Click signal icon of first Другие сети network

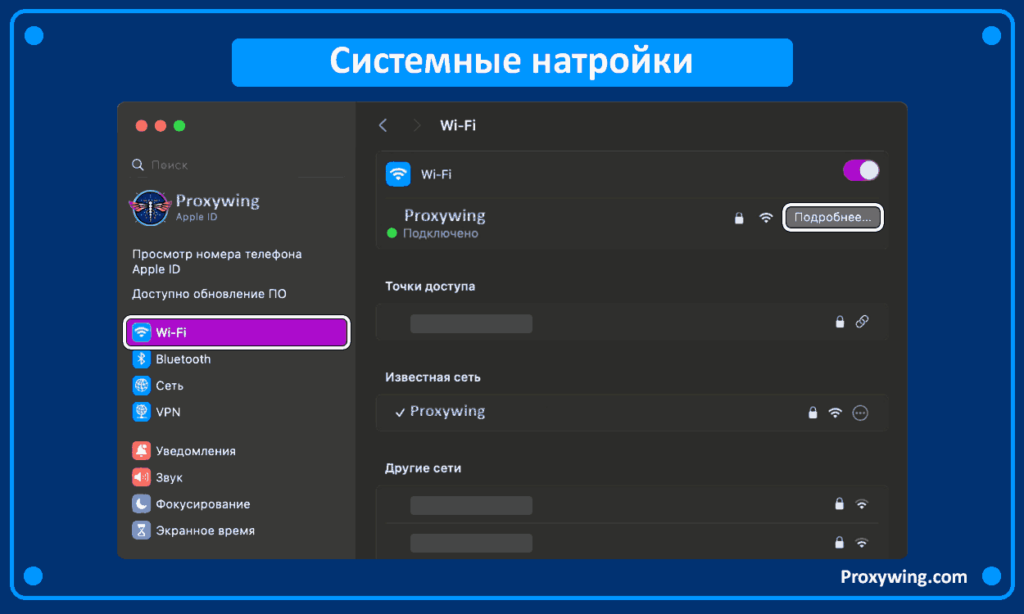click(x=862, y=504)
